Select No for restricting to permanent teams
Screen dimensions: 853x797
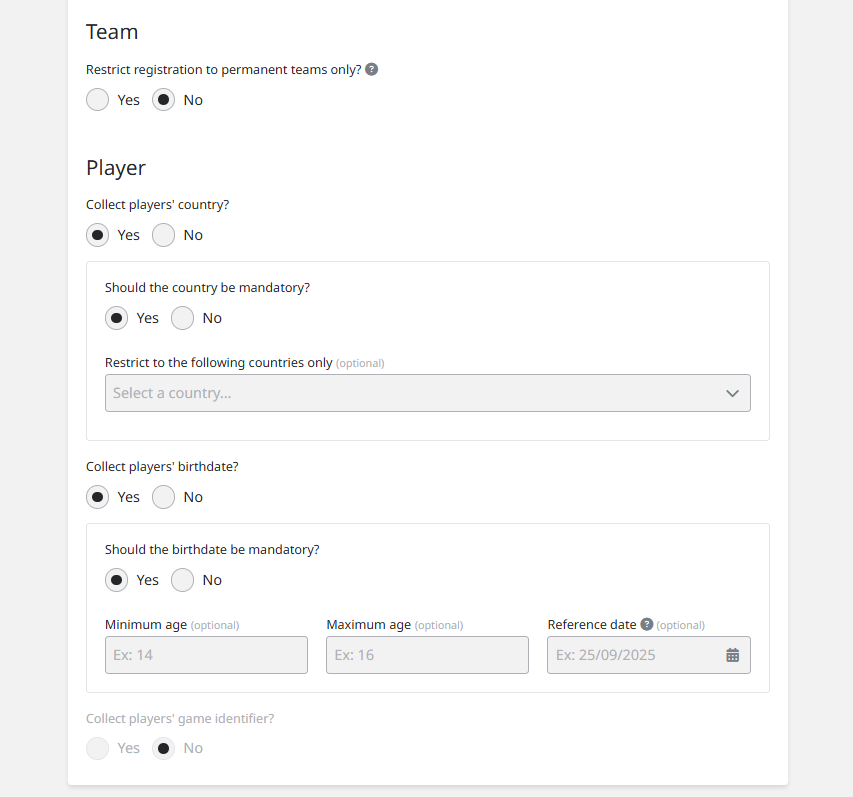coord(164,100)
